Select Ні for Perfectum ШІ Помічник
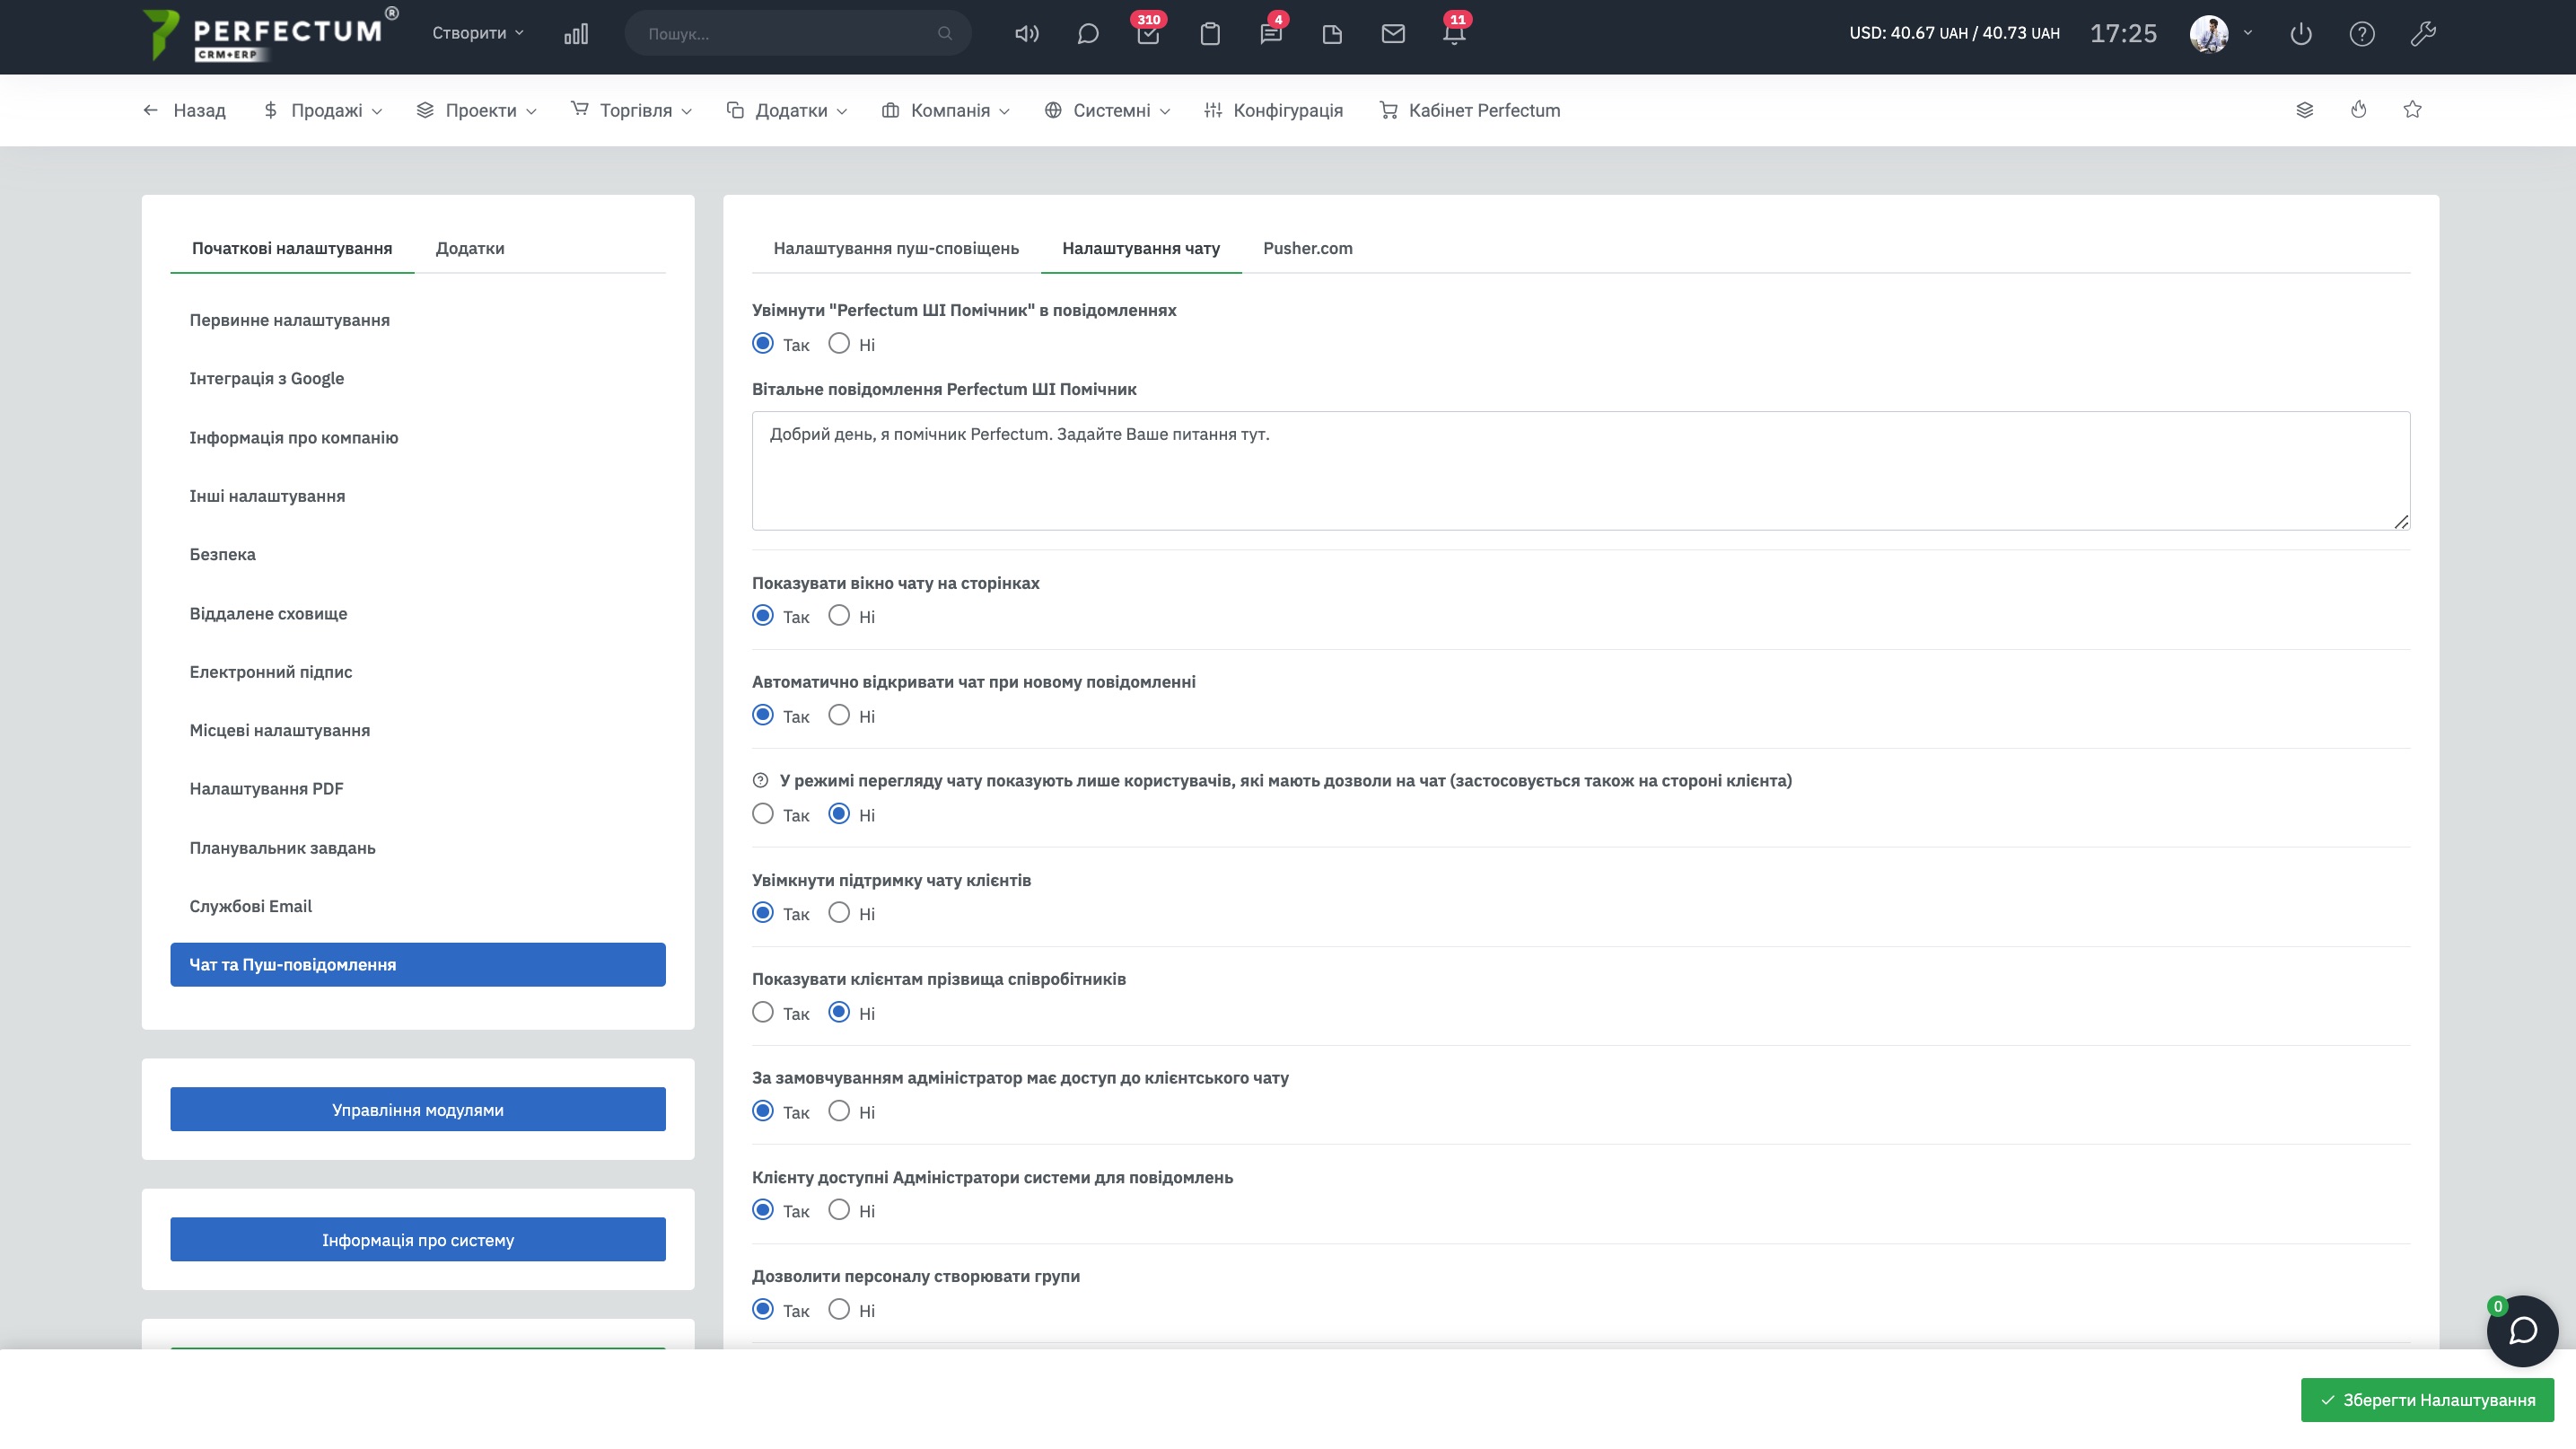 [x=839, y=344]
